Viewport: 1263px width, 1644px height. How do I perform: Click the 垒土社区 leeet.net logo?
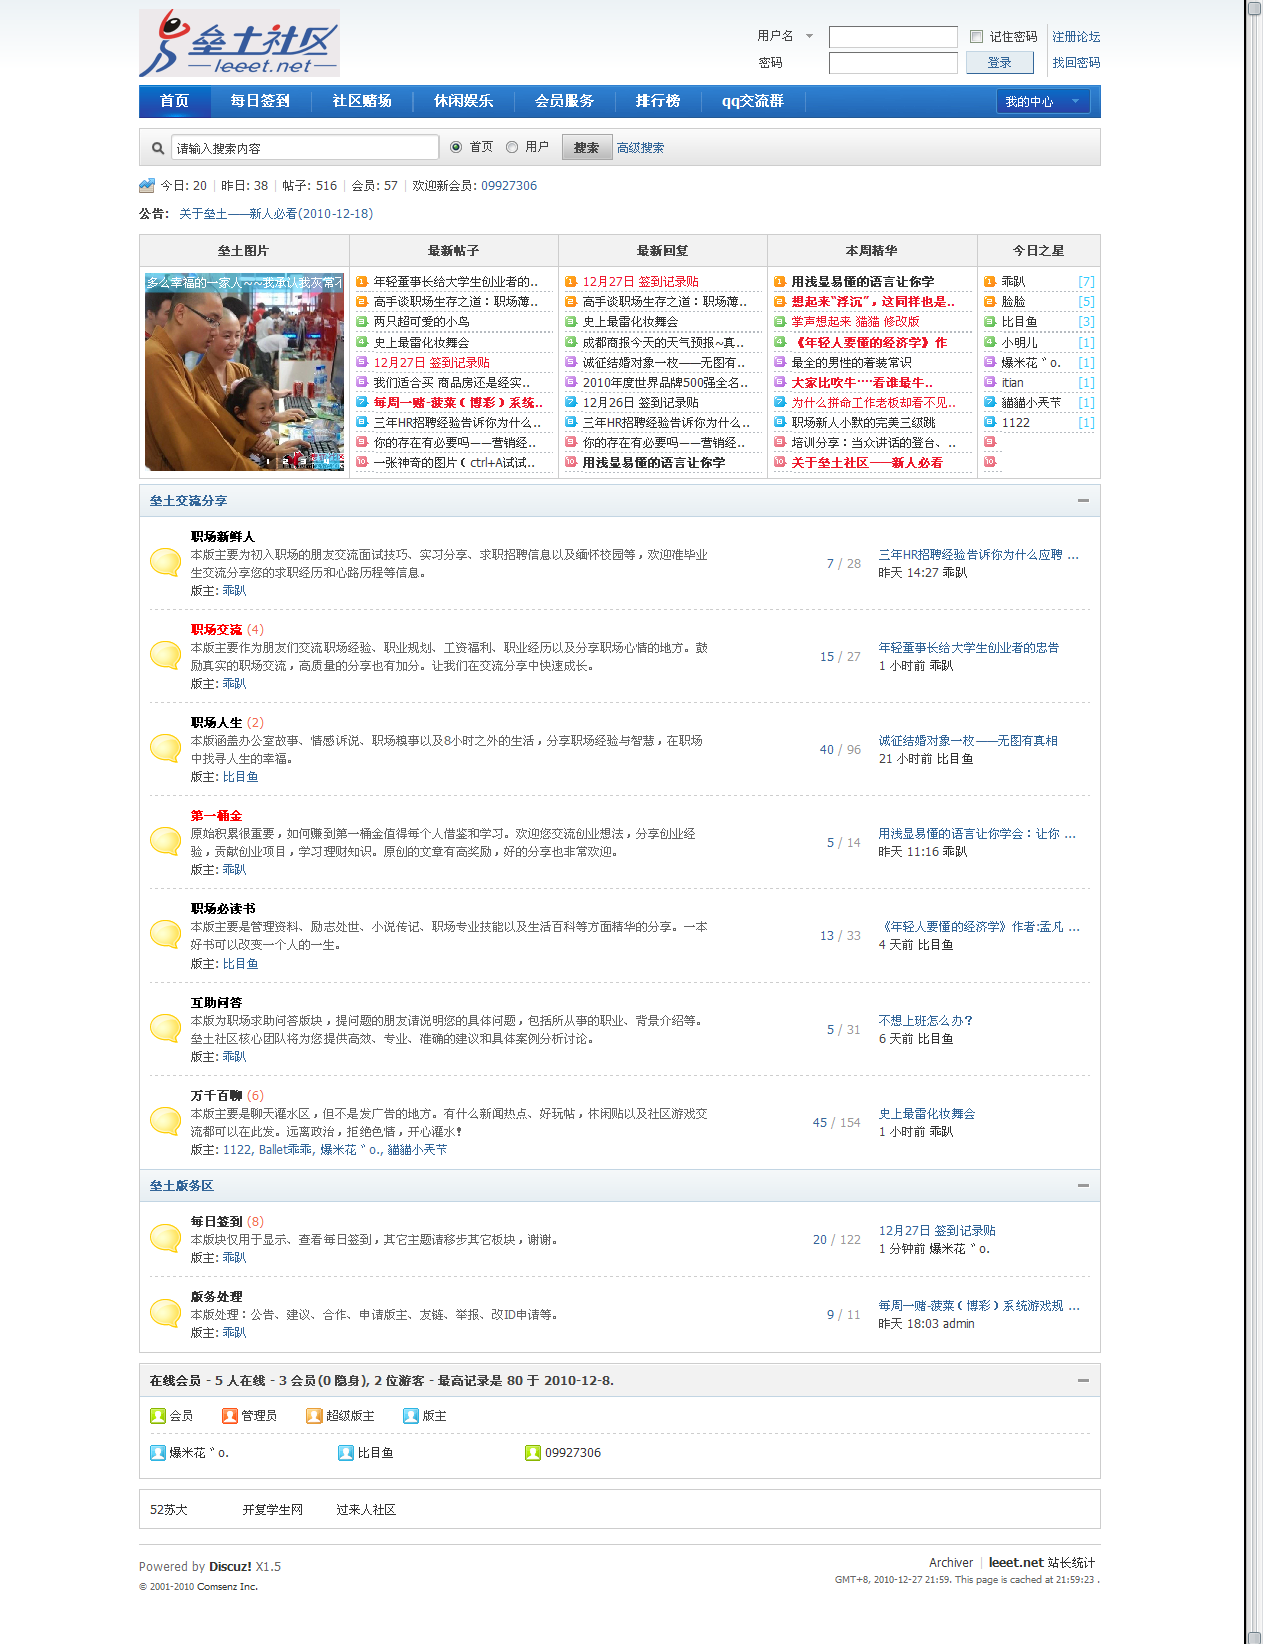point(239,44)
